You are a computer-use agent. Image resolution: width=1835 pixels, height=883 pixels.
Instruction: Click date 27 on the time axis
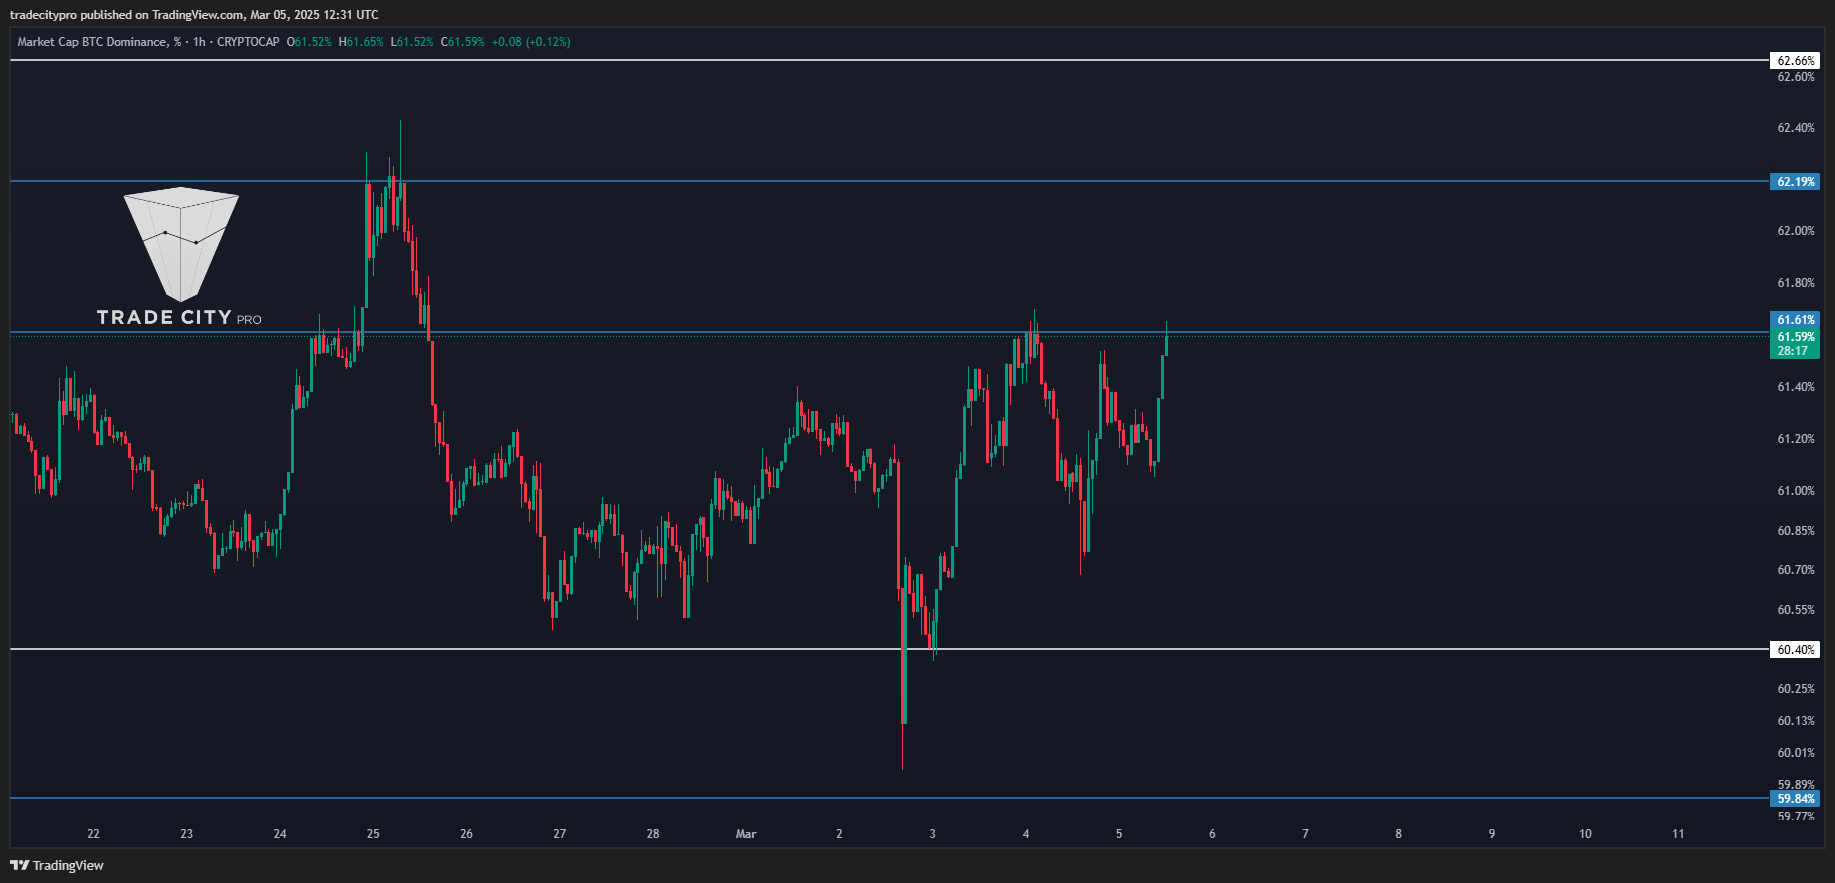click(x=559, y=834)
